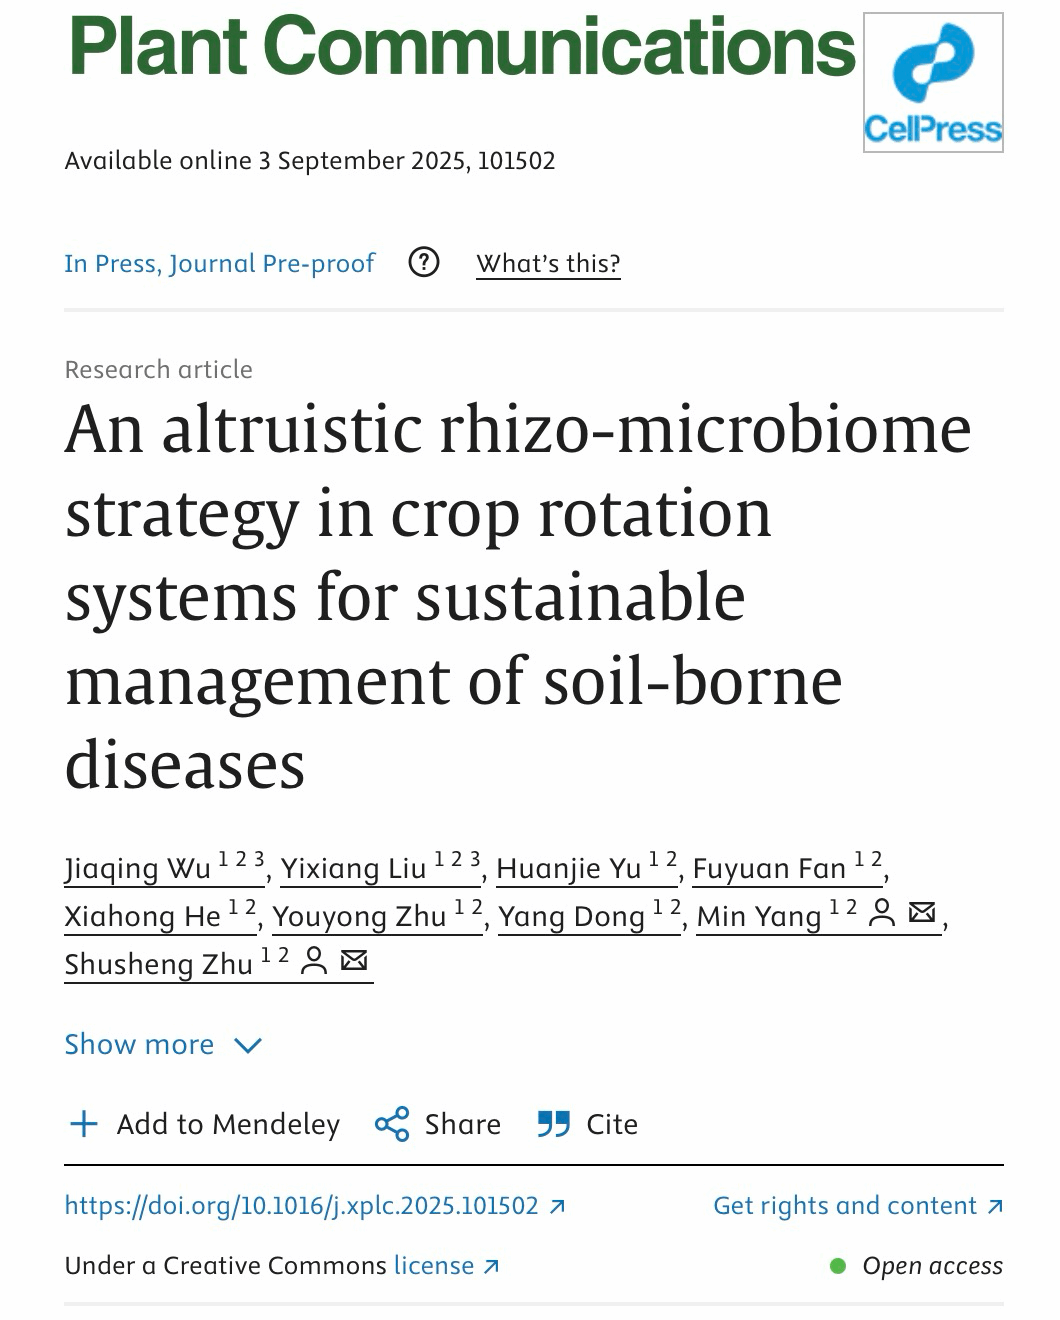Click Min Yang's email envelope icon

coord(922,913)
